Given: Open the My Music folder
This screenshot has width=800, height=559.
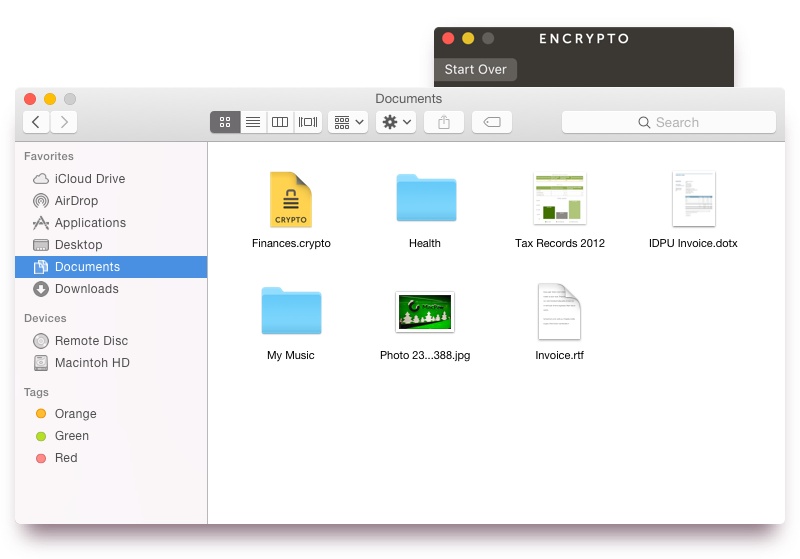Looking at the screenshot, I should click(x=290, y=311).
